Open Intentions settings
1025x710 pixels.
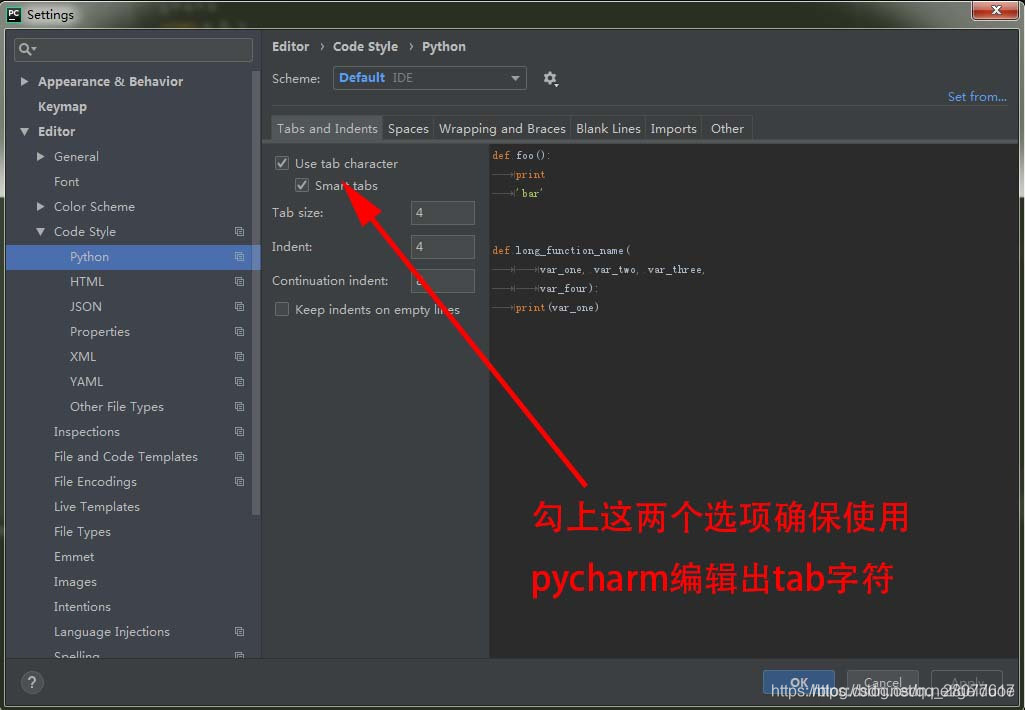(x=82, y=607)
